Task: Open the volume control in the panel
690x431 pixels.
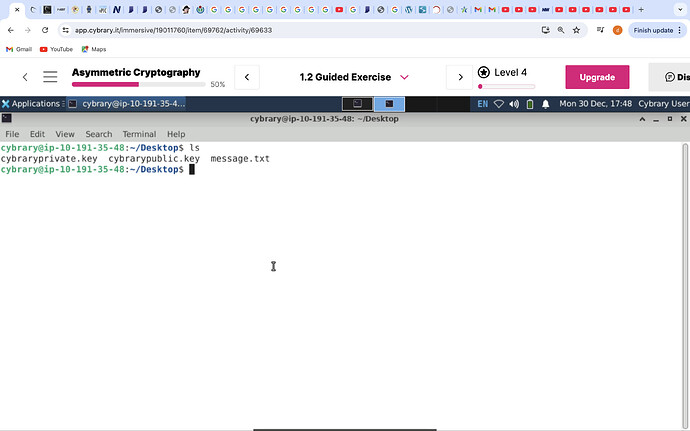Action: click(x=514, y=103)
